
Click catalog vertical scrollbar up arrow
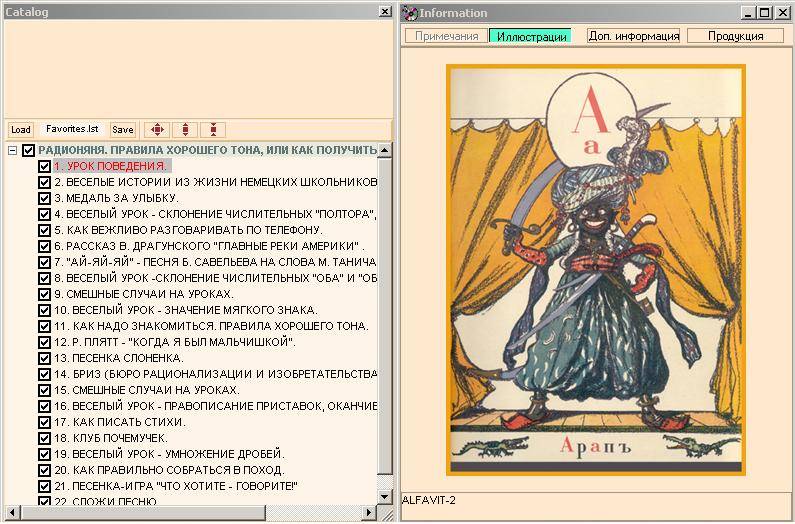[x=385, y=150]
